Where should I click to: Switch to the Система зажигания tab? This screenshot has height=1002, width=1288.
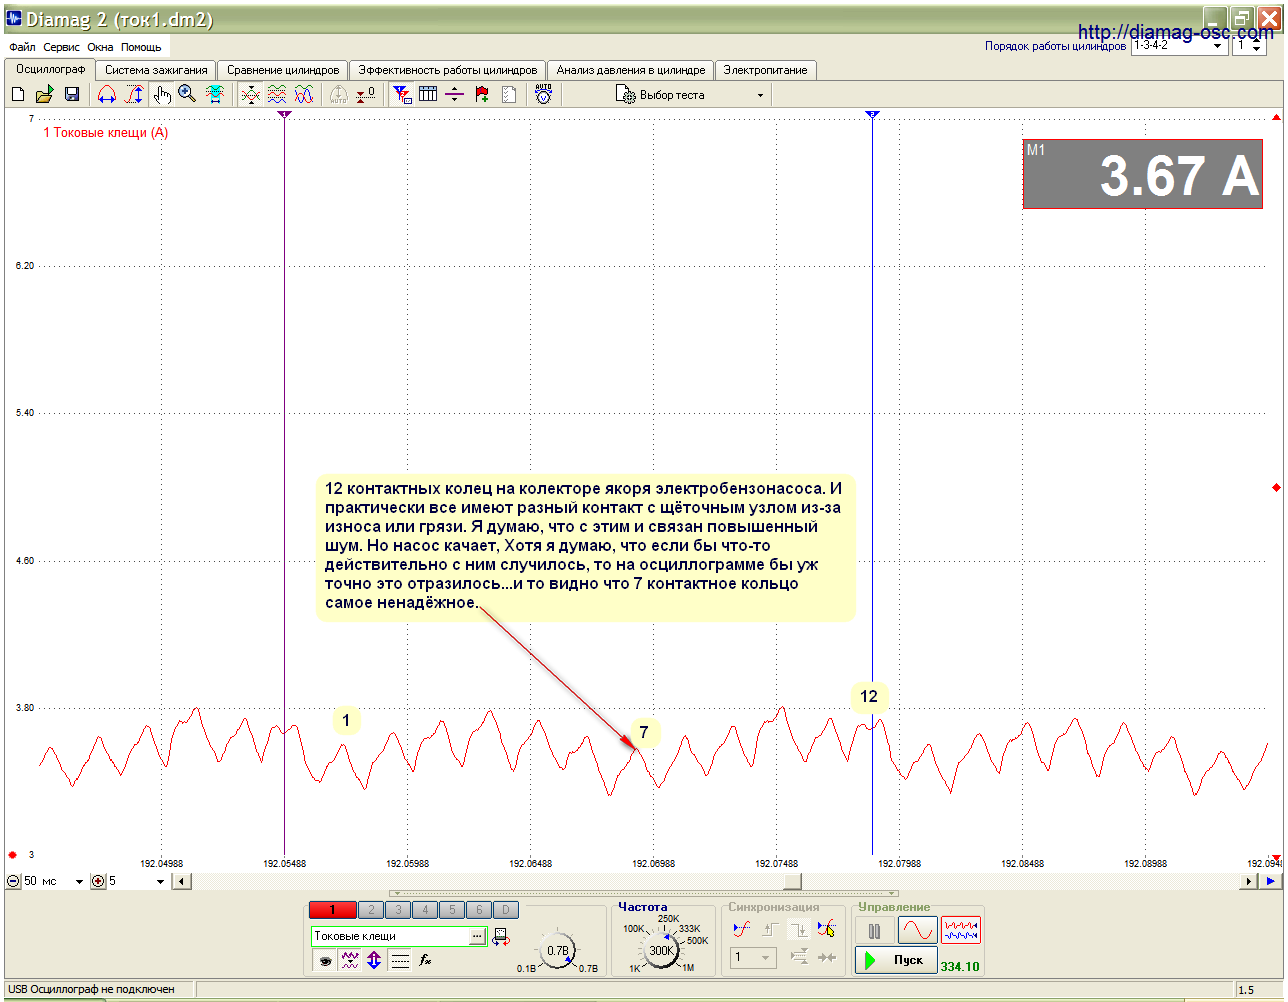pos(156,70)
